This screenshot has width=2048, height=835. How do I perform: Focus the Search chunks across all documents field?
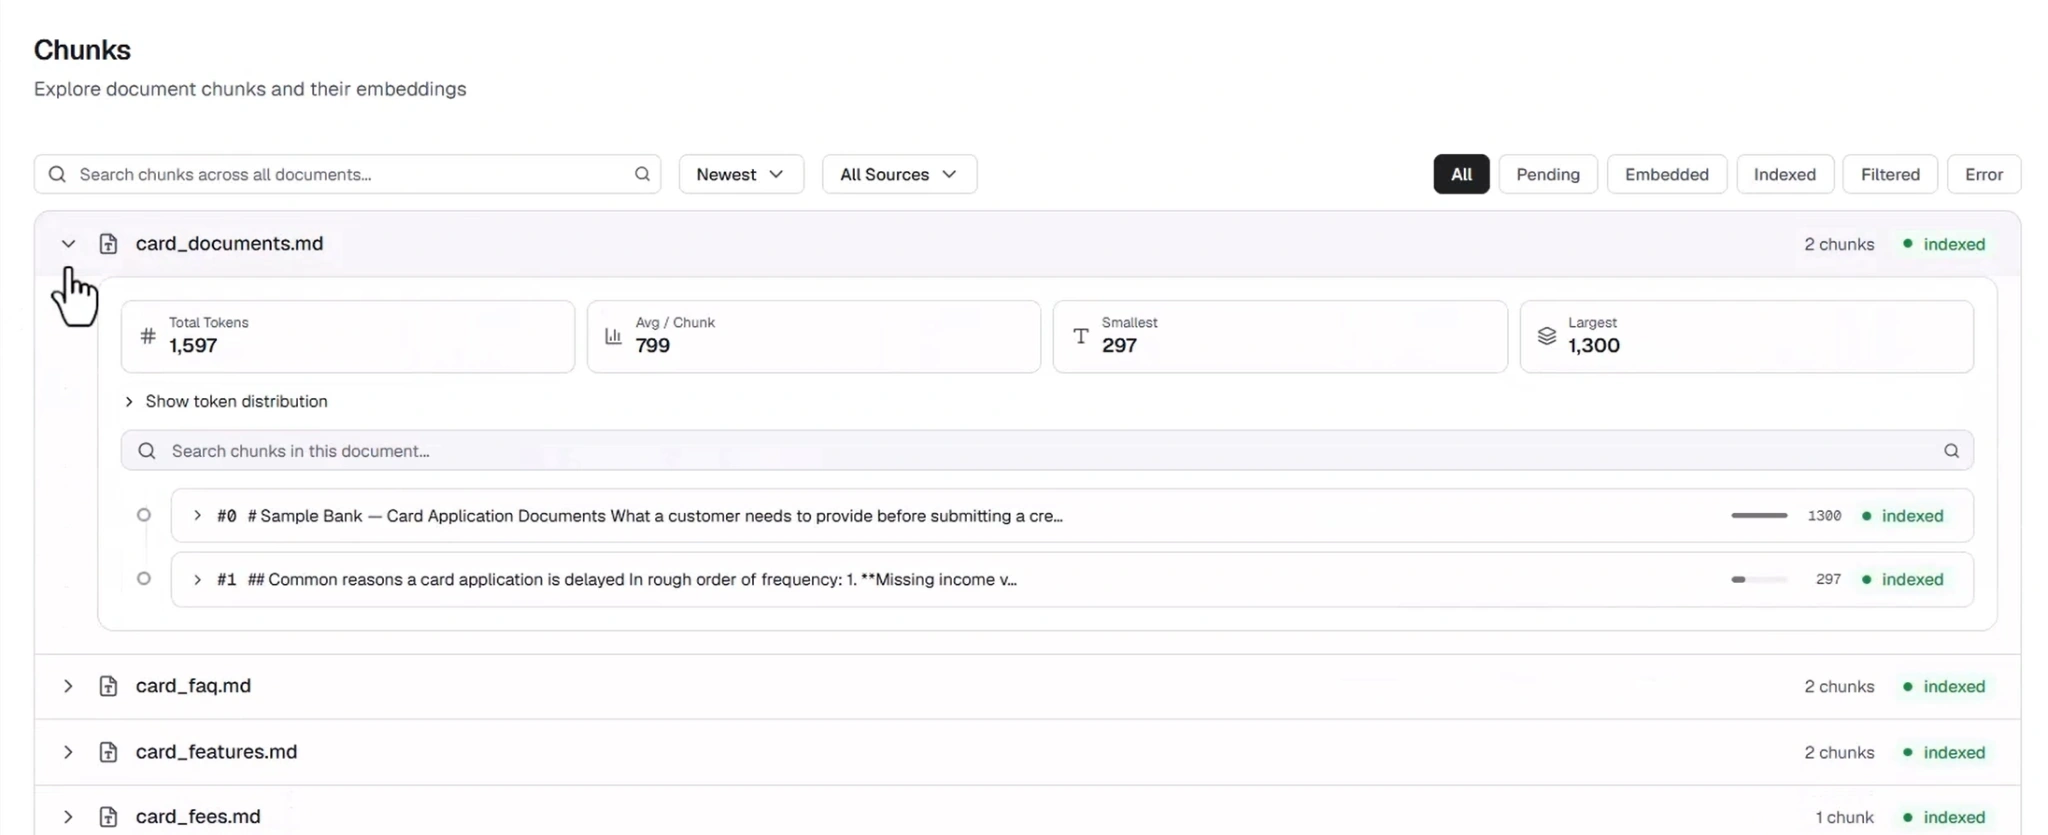point(347,174)
